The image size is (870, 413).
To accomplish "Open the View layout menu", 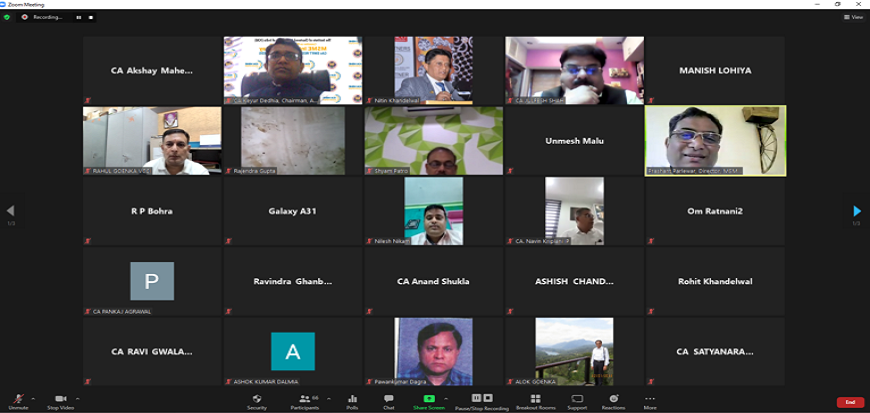I will pos(853,17).
